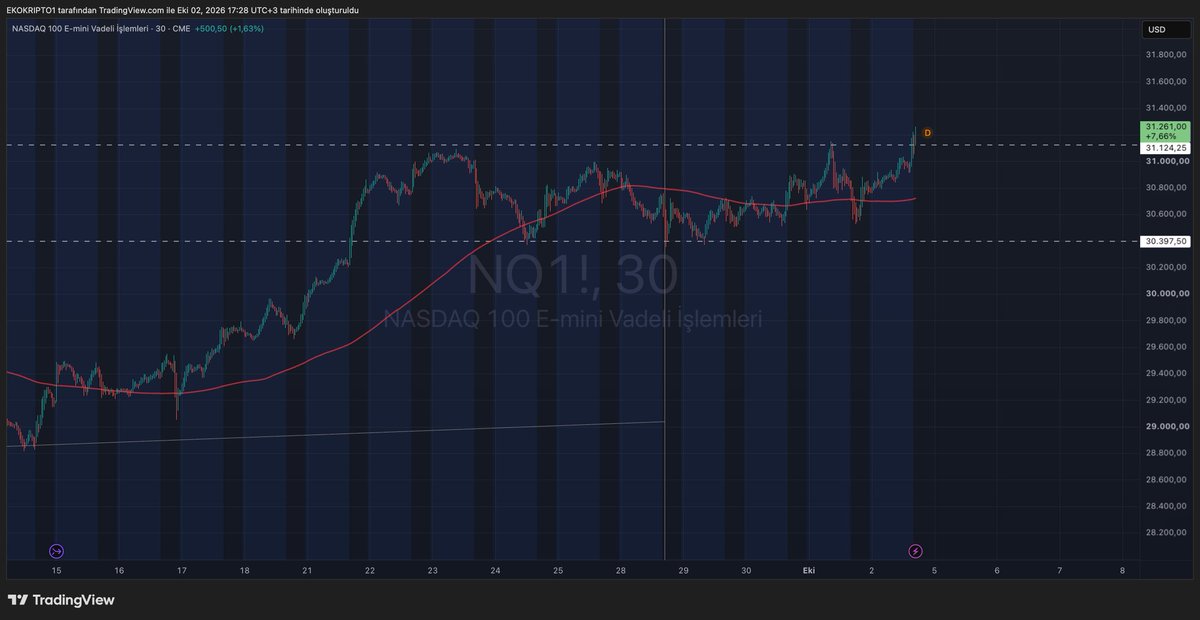Screen dimensions: 1200x620
Task: Click the 30.600,00 price axis label
Action: [x=1167, y=214]
